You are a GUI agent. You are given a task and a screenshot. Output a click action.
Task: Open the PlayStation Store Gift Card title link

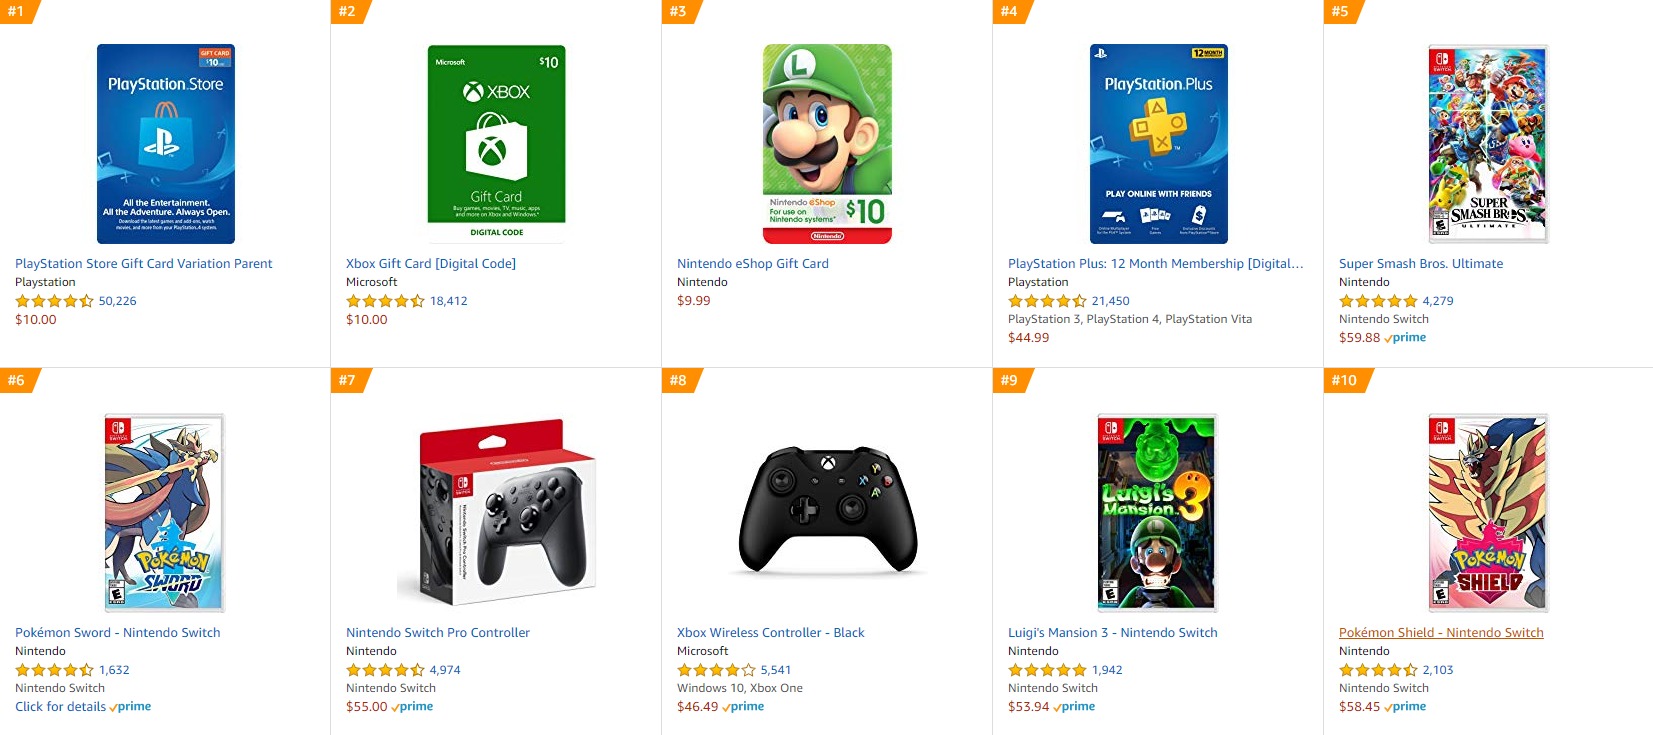143,264
